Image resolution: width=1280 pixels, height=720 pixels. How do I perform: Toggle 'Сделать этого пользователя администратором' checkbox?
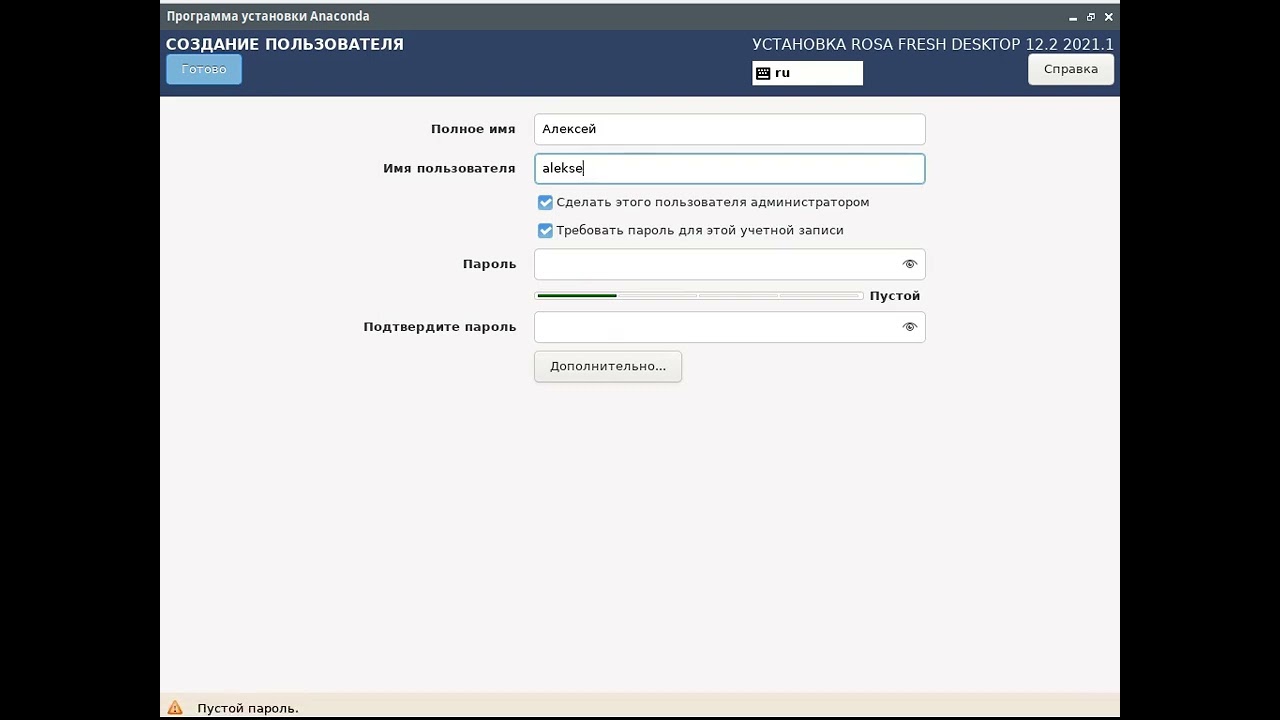tap(545, 202)
